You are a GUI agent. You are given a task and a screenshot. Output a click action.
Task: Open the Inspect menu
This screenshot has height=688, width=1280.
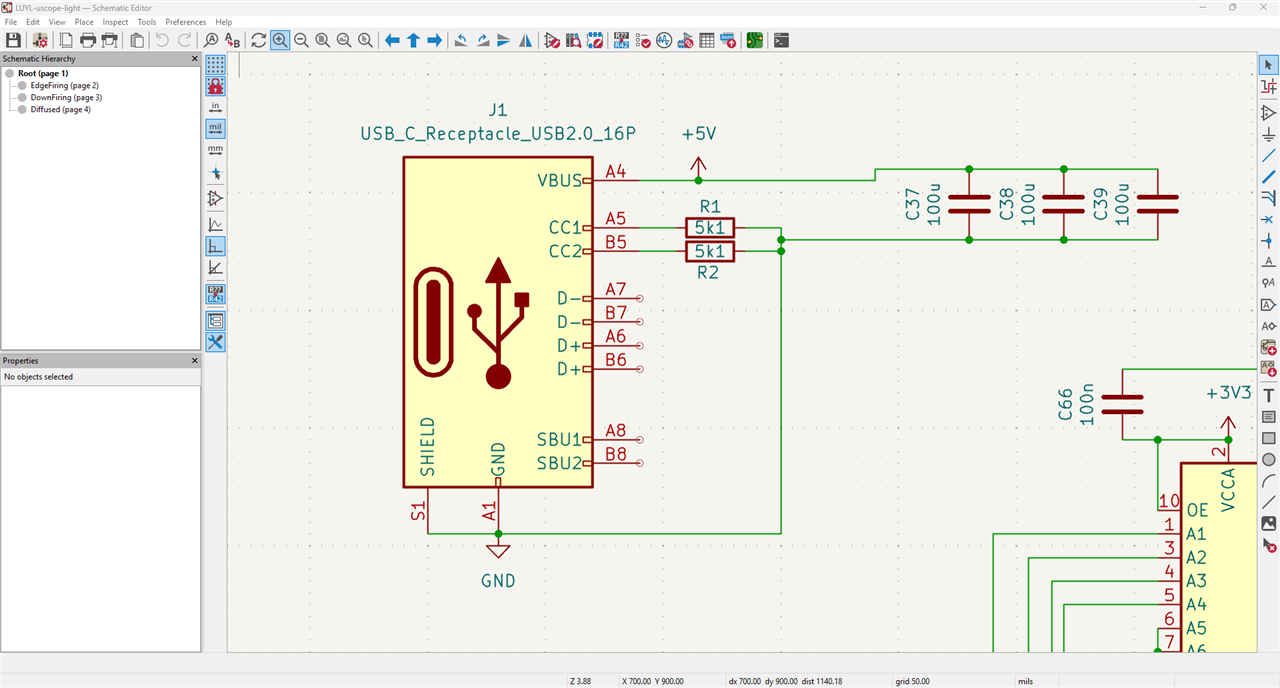pyautogui.click(x=115, y=21)
